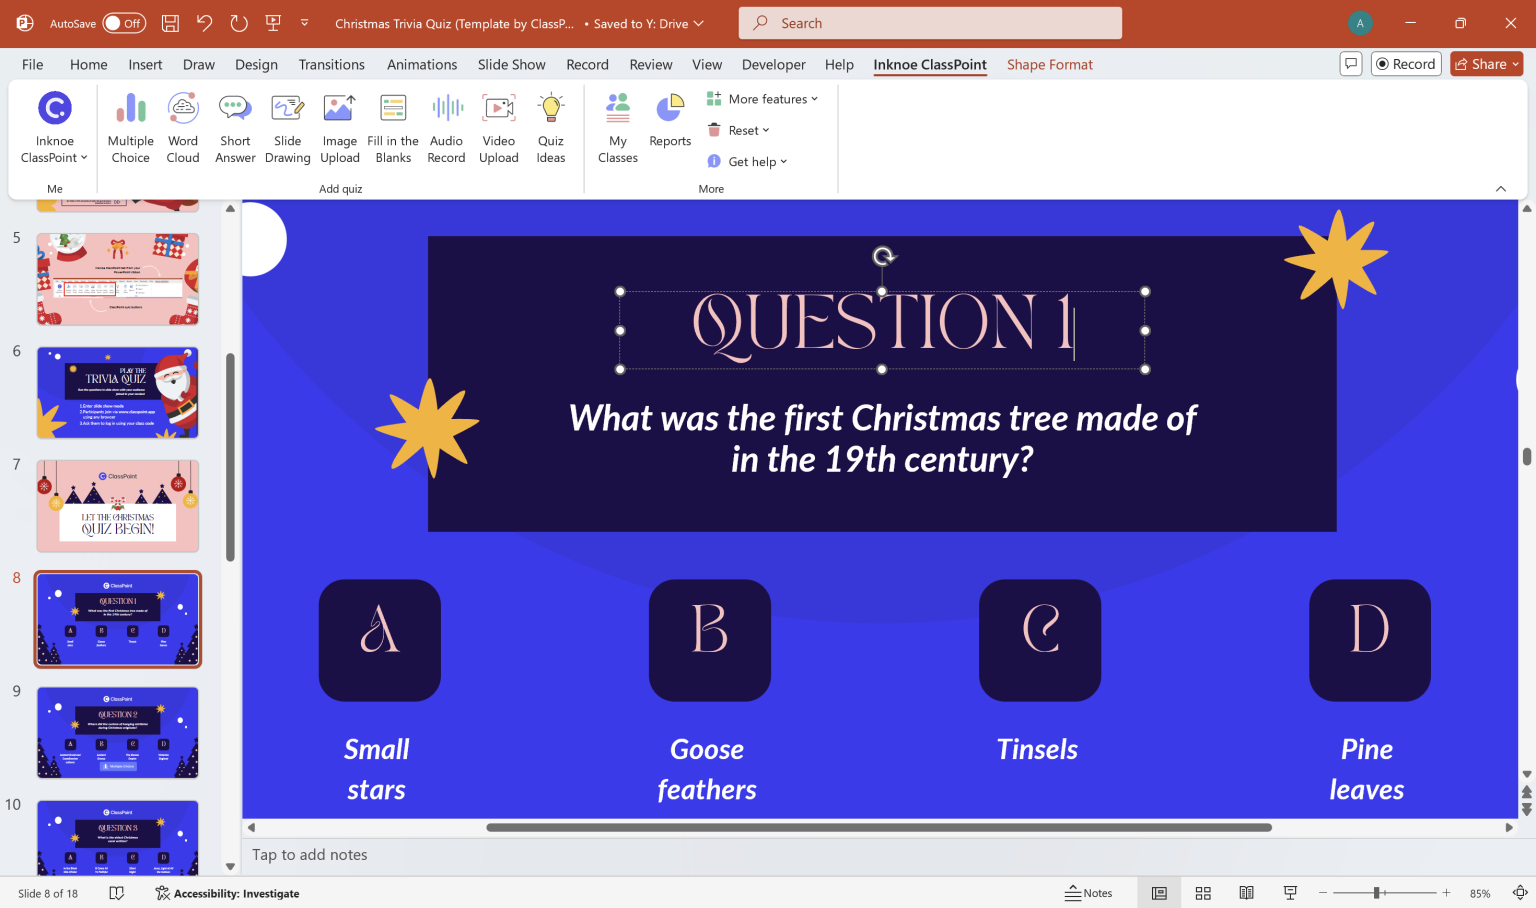The image size is (1536, 908).
Task: Open the Shape Format tab
Action: coord(1049,64)
